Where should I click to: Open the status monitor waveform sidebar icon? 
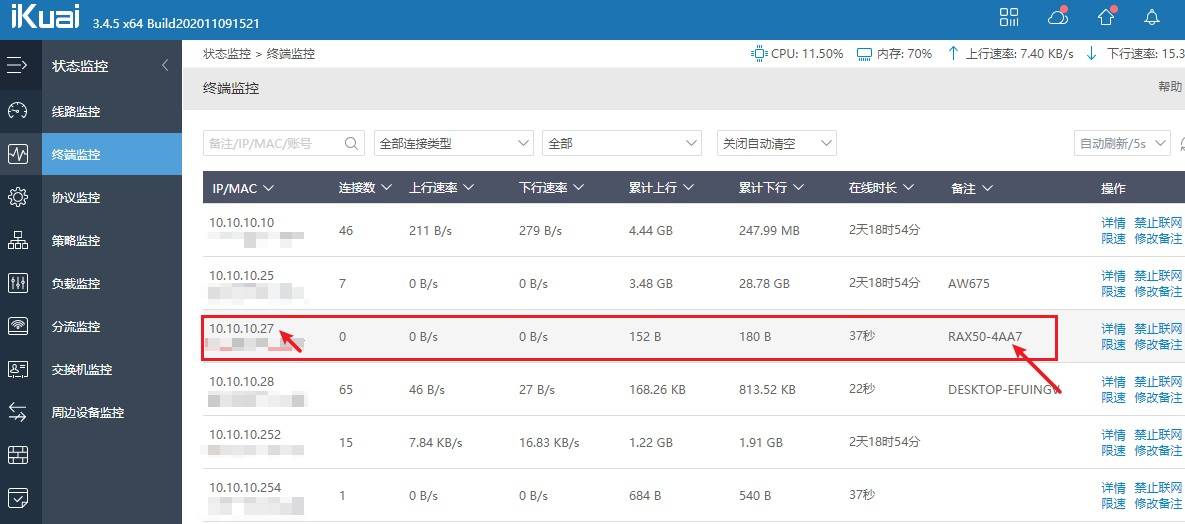(17, 154)
